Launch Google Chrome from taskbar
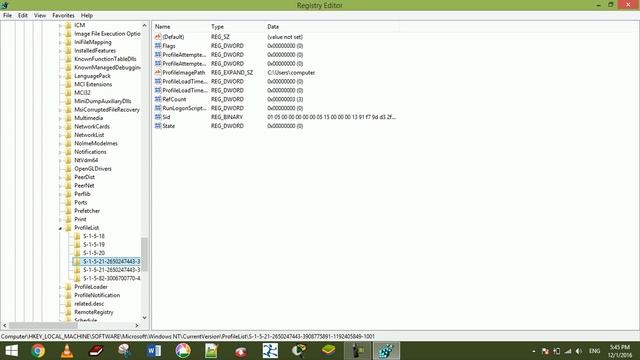Screen dimensions: 640x360 (x=38, y=351)
